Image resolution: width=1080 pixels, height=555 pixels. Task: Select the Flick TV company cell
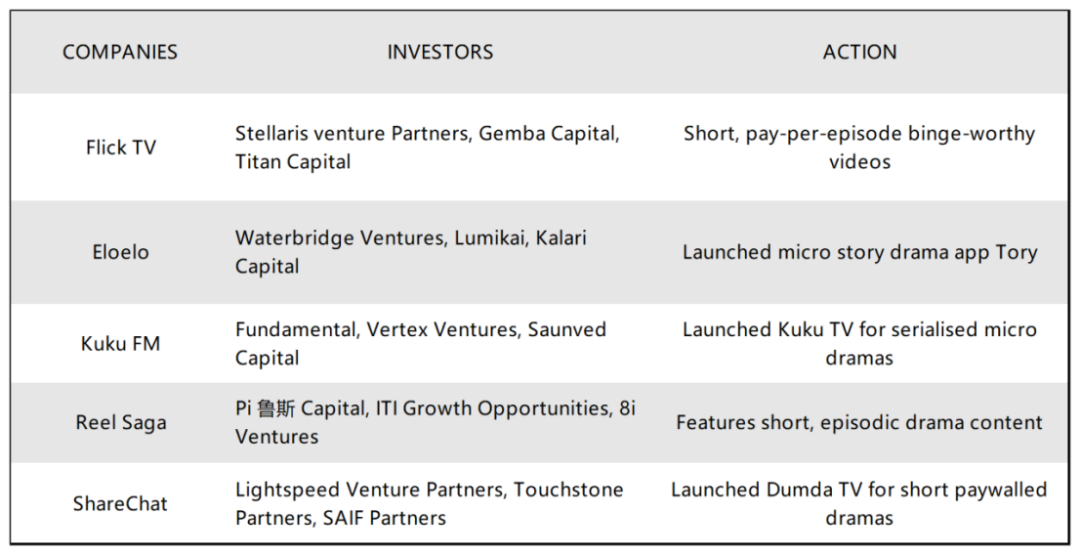(x=120, y=148)
